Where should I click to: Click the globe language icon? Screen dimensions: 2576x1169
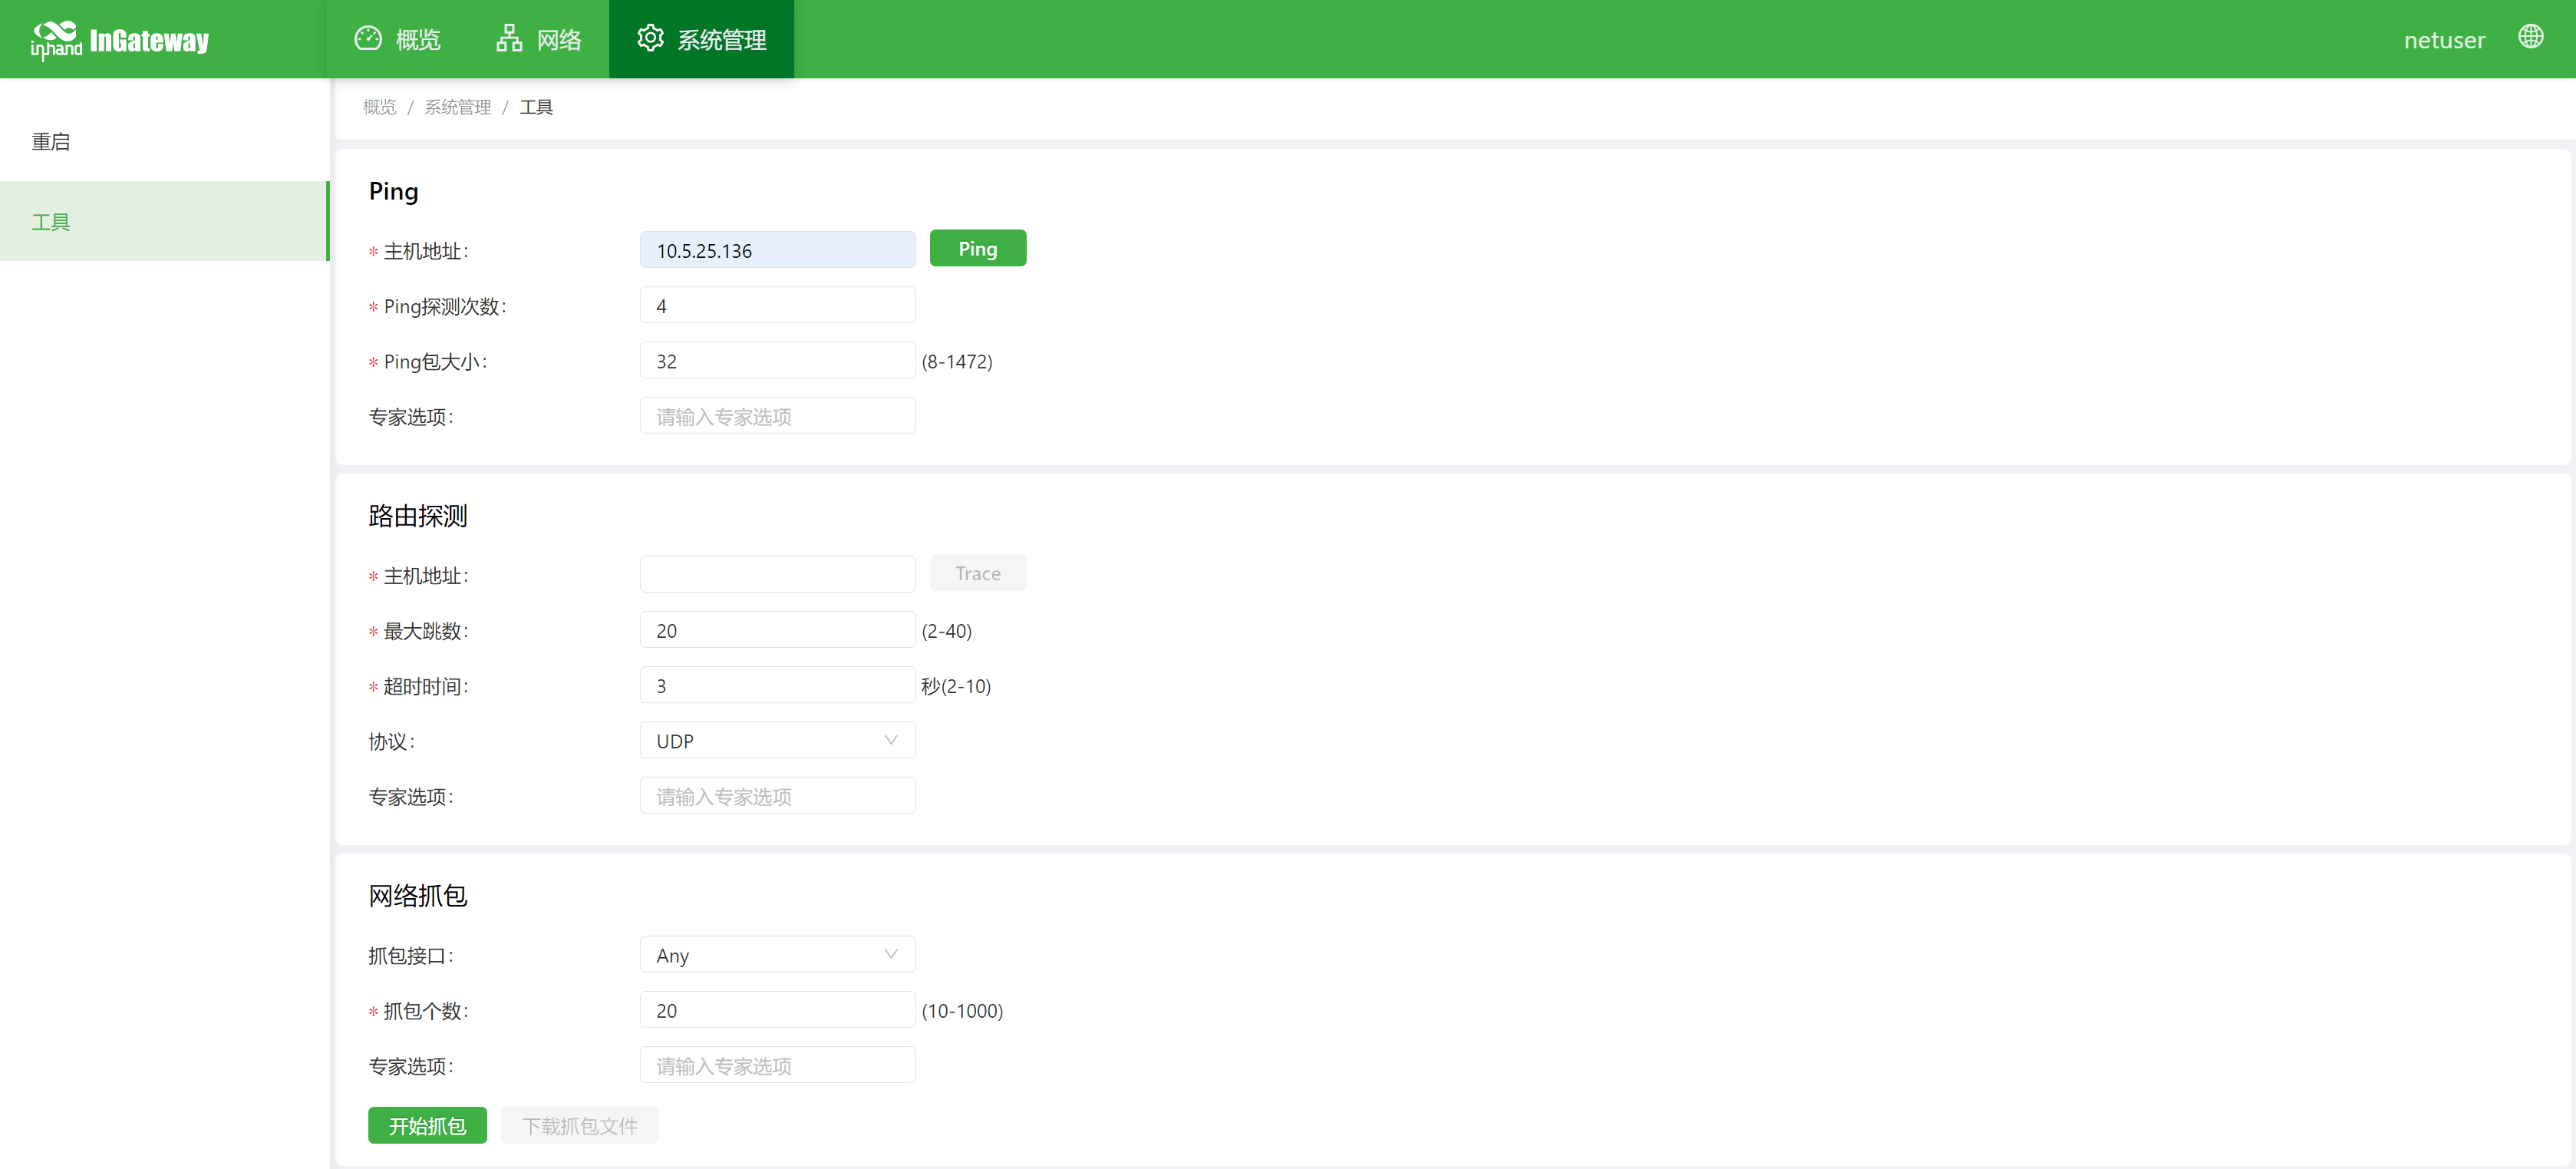[x=2530, y=37]
